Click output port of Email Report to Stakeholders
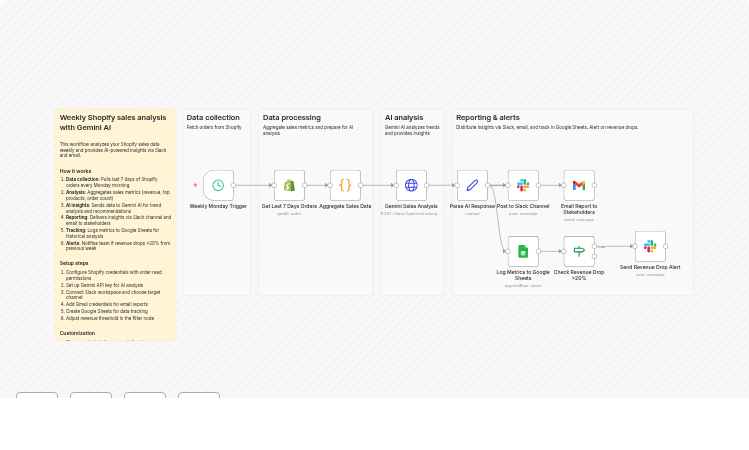 coord(595,185)
